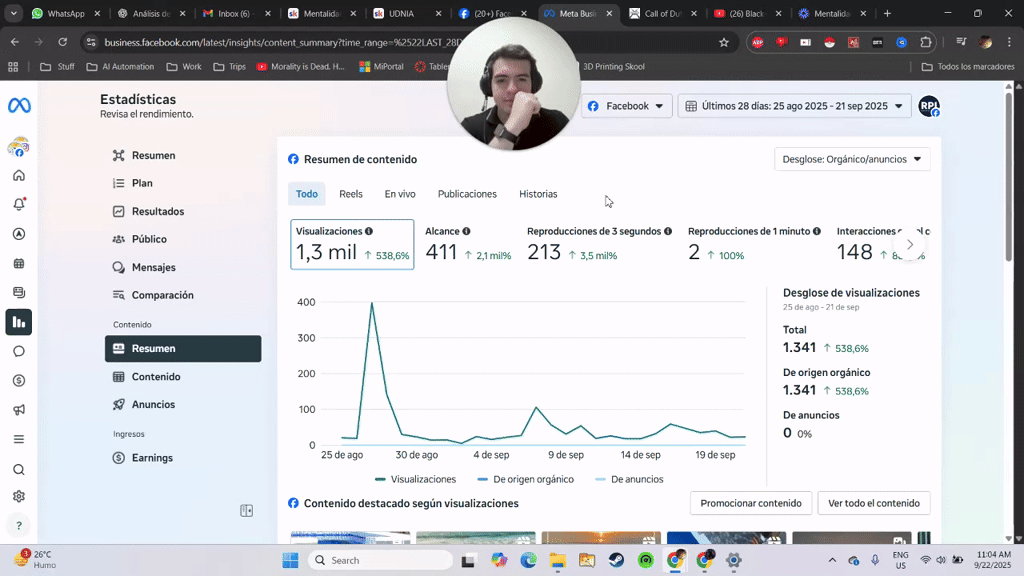1024x576 pixels.
Task: Click Promocionar contenido button
Action: [x=751, y=504]
